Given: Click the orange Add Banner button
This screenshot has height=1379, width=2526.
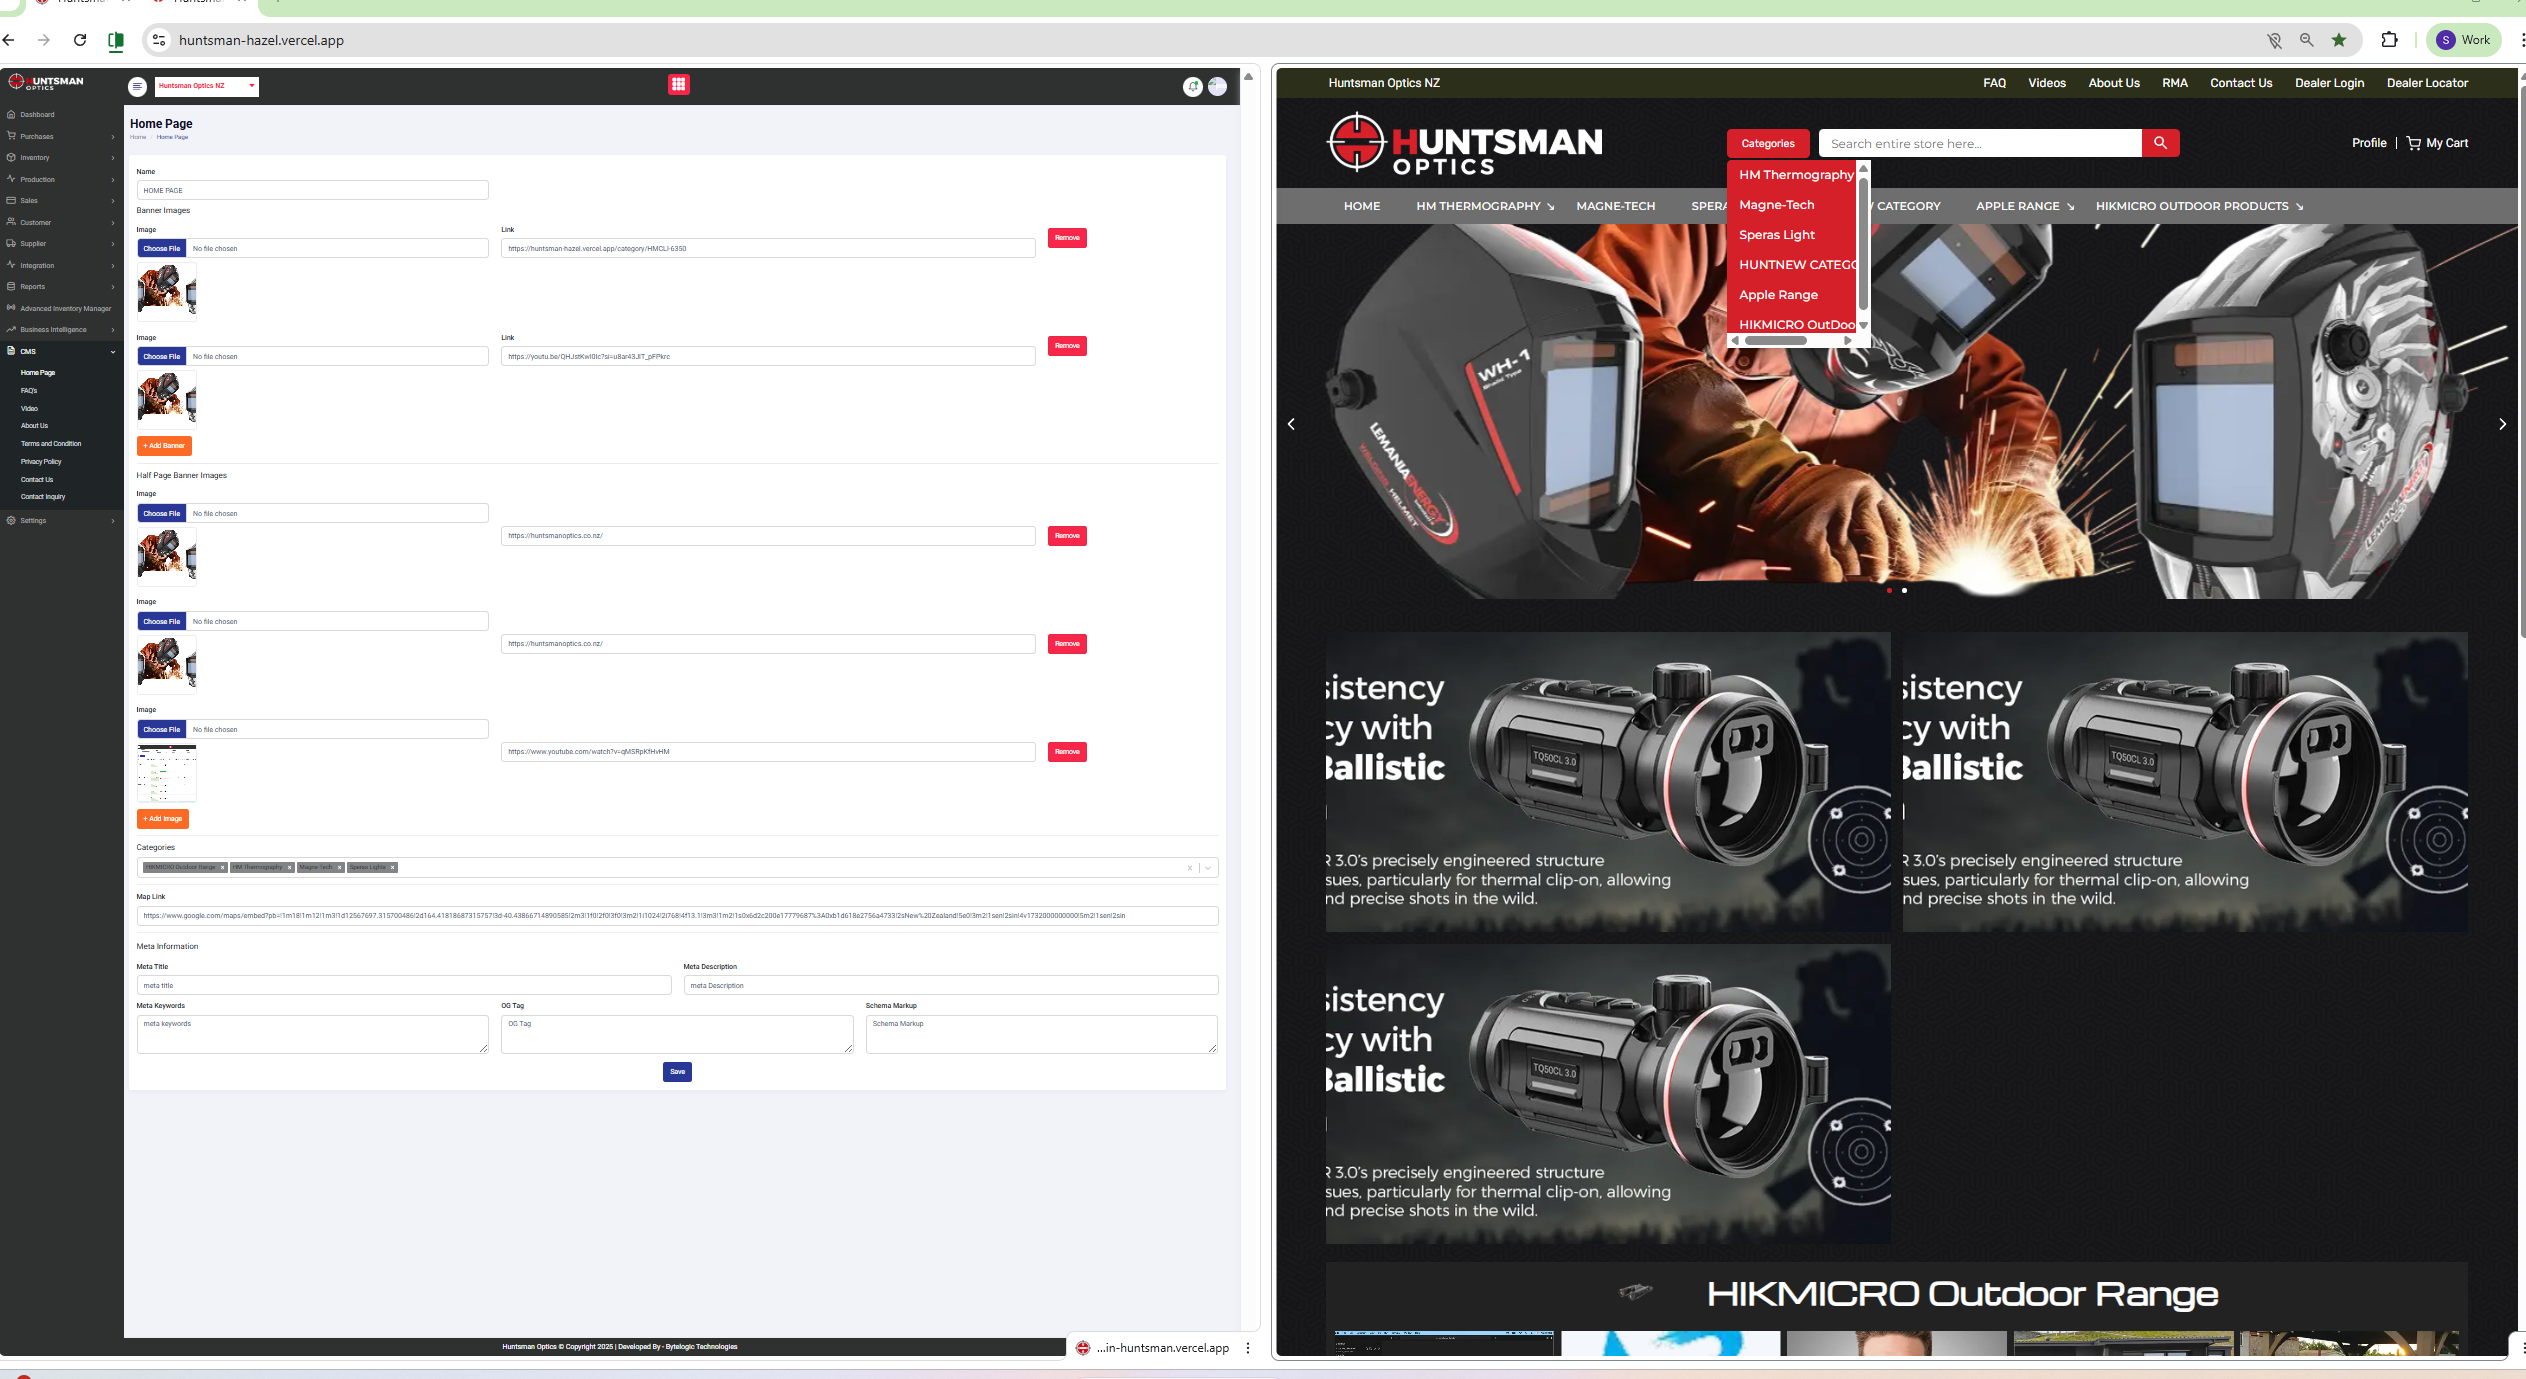Looking at the screenshot, I should coord(164,446).
